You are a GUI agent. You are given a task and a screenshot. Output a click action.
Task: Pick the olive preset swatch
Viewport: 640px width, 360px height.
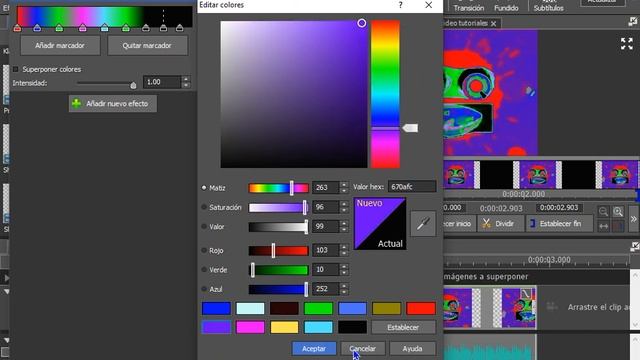(386, 308)
